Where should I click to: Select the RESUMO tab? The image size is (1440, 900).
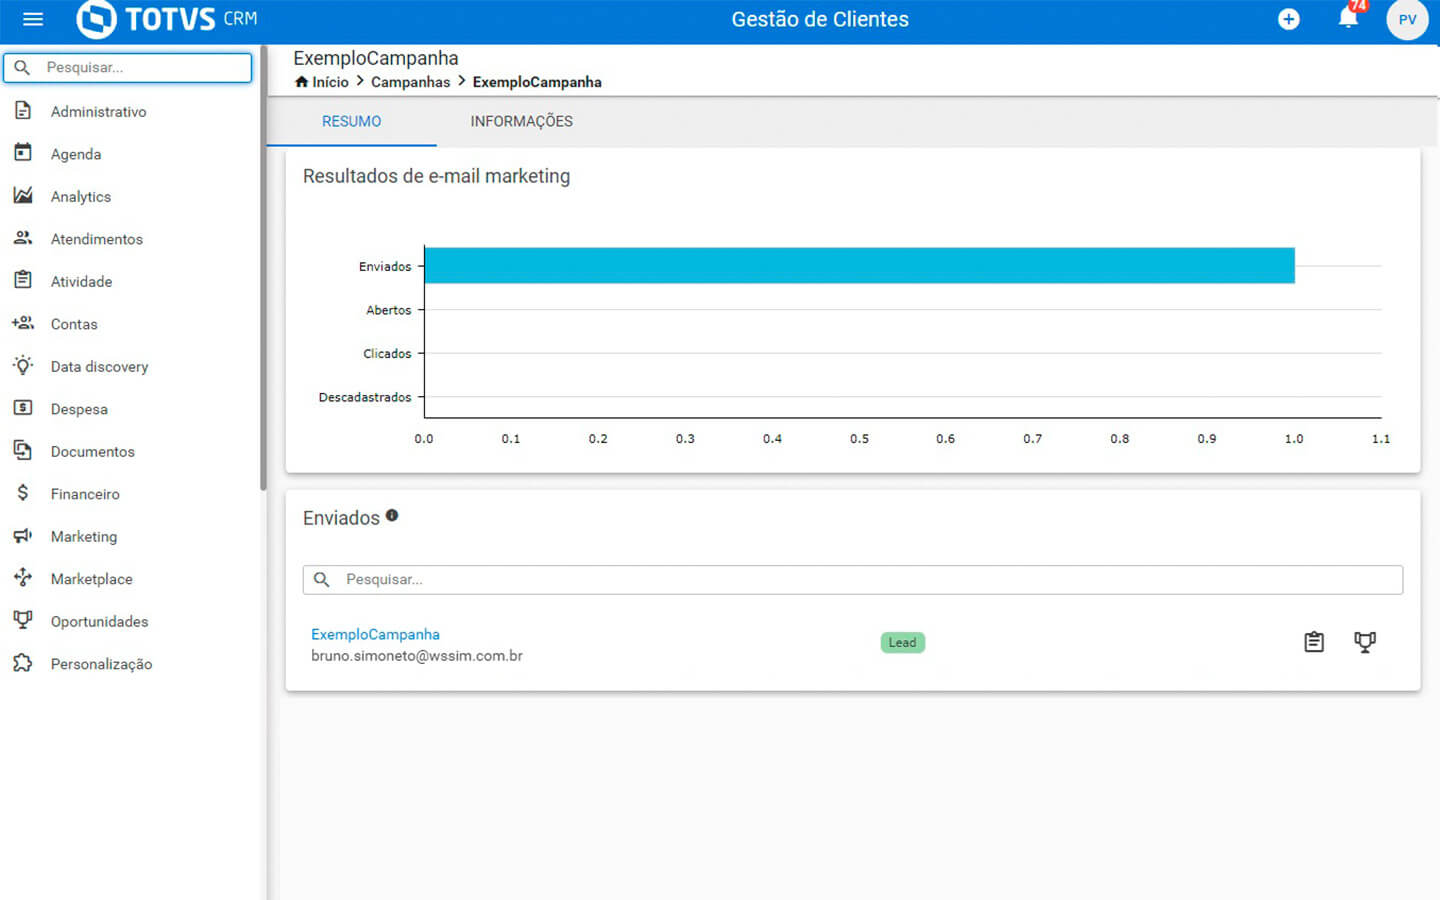pos(351,121)
